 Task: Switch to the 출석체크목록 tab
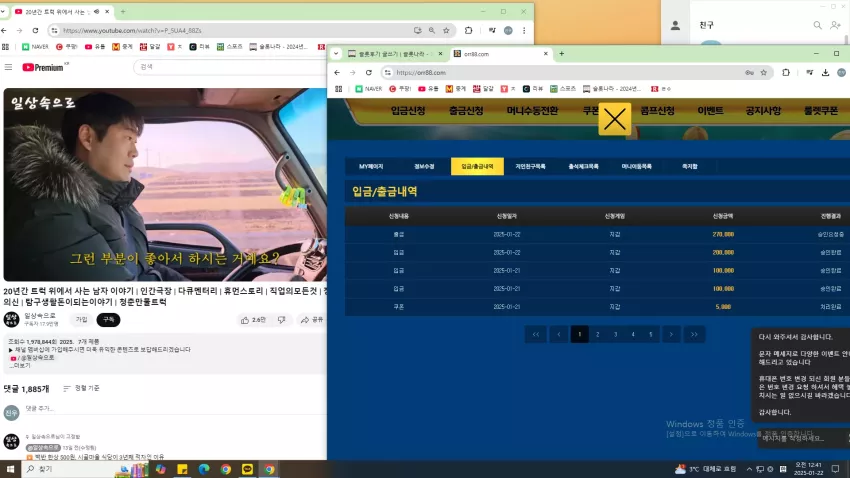click(x=583, y=166)
